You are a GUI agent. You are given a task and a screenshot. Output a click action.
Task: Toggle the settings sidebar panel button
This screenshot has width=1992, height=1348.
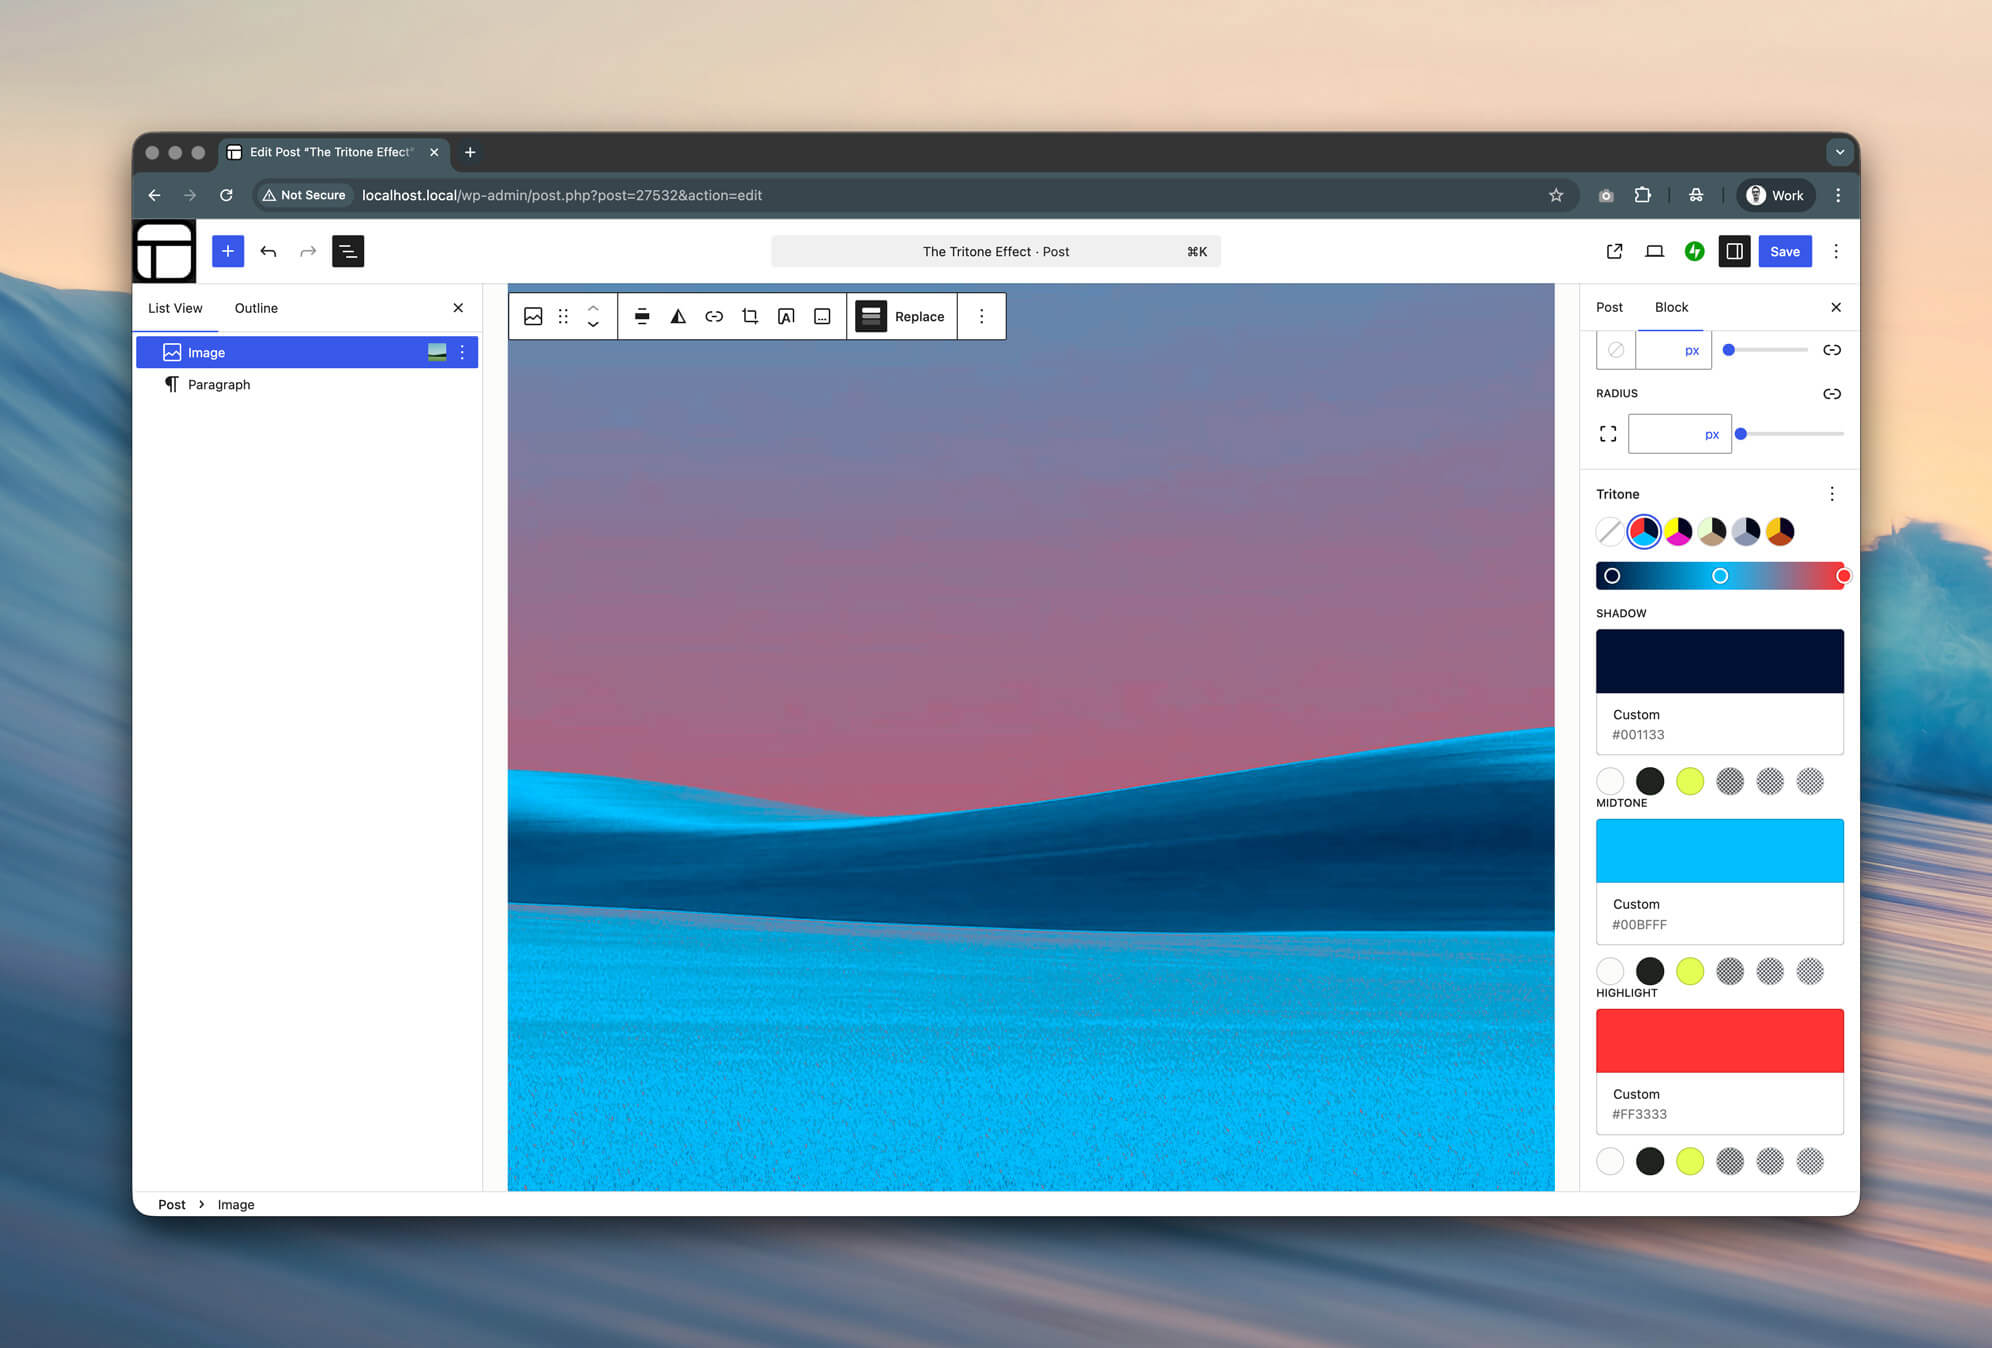(1734, 251)
